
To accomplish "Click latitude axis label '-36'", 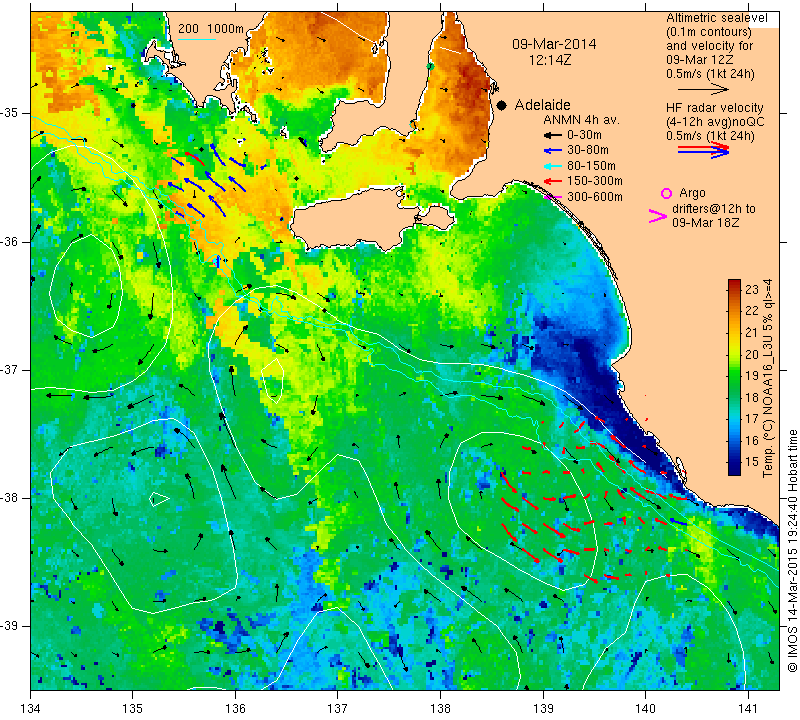I will click(x=10, y=241).
